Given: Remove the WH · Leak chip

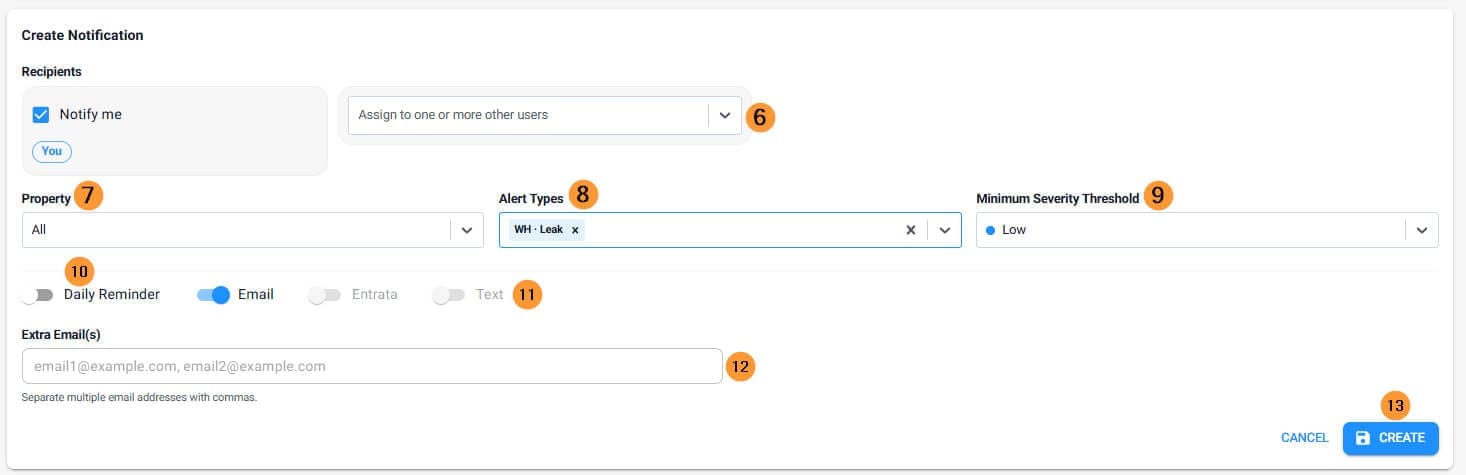Looking at the screenshot, I should coord(575,230).
